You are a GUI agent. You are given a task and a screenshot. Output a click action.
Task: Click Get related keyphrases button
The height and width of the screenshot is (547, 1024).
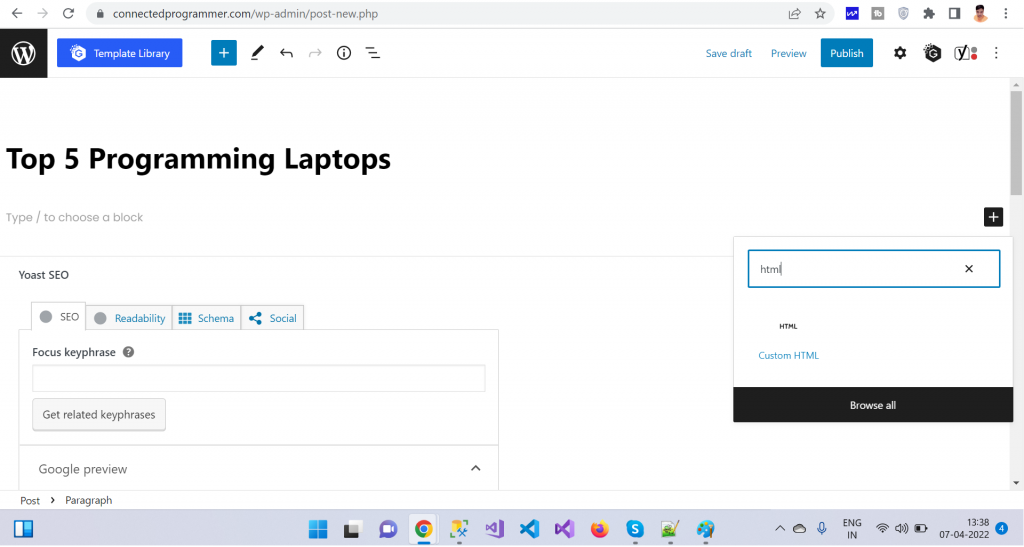coord(99,415)
